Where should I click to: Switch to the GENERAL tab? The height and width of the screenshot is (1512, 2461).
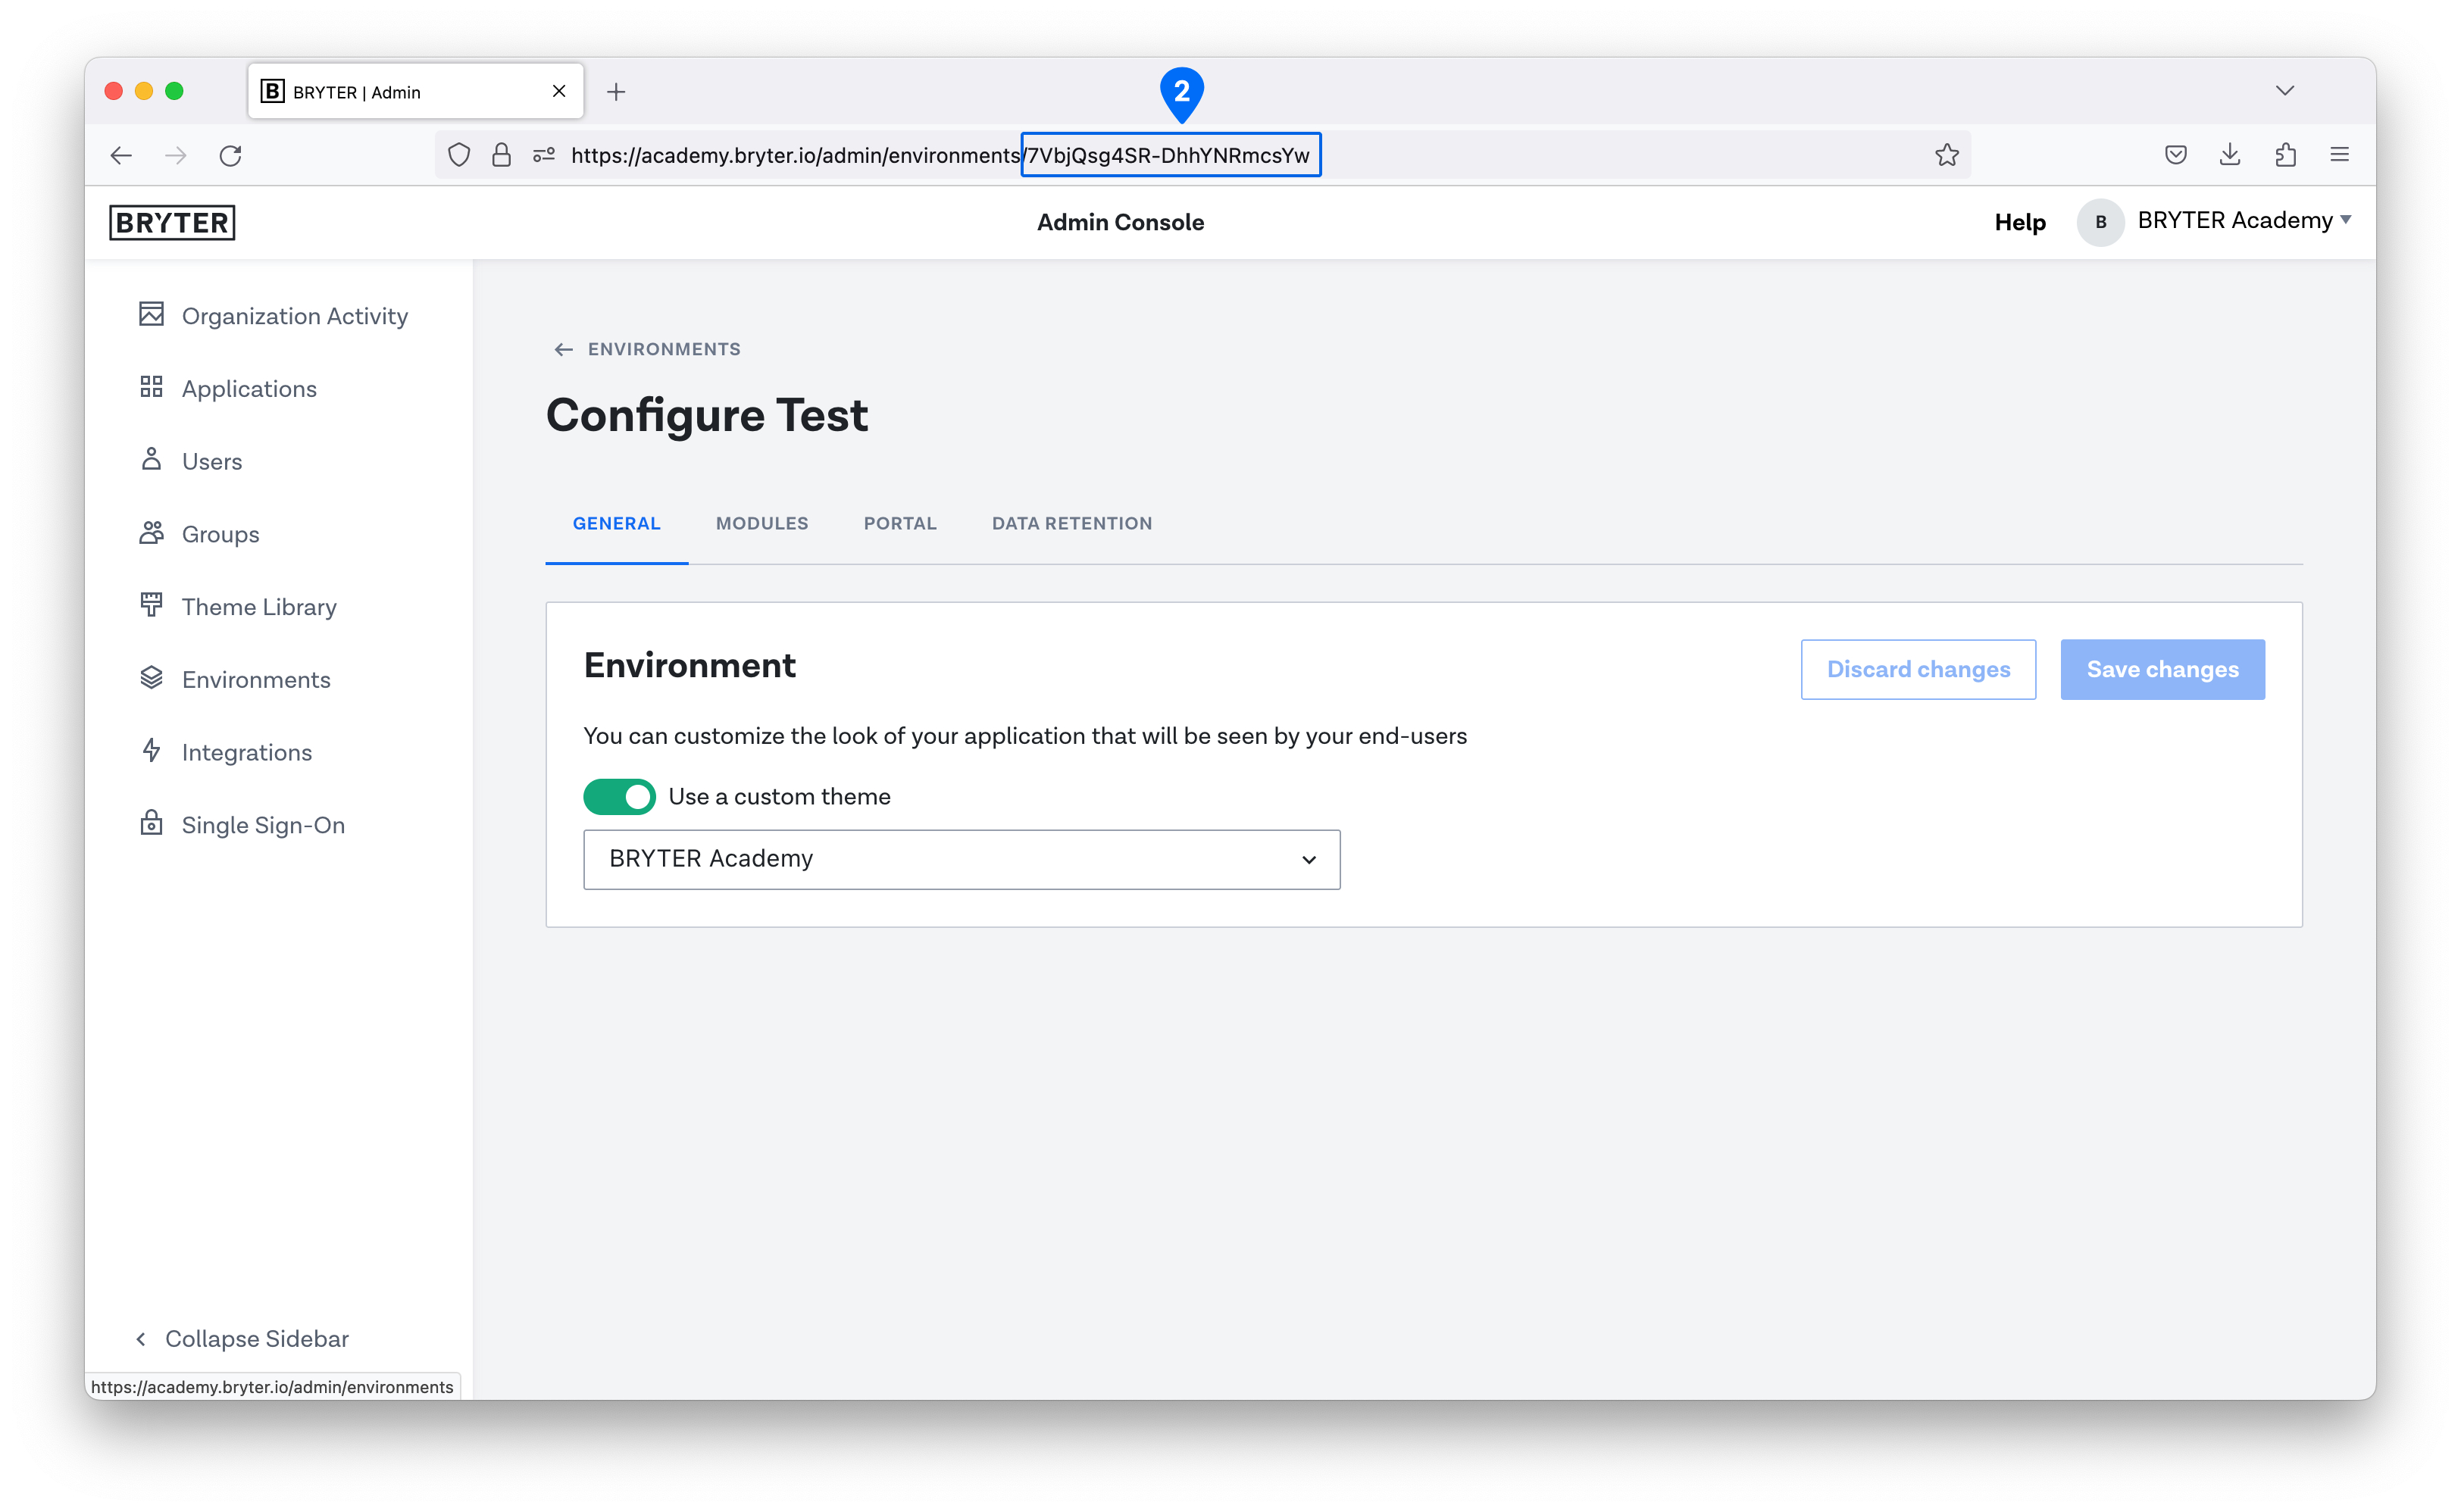pos(617,523)
